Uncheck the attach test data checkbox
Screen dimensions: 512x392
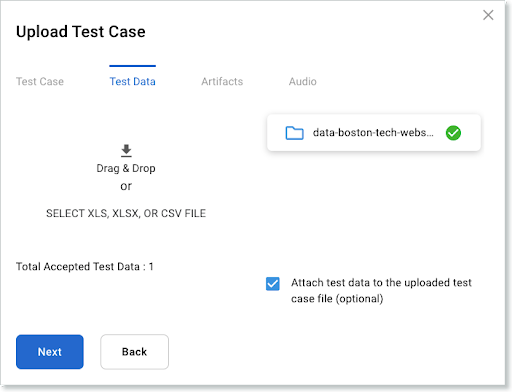[273, 284]
